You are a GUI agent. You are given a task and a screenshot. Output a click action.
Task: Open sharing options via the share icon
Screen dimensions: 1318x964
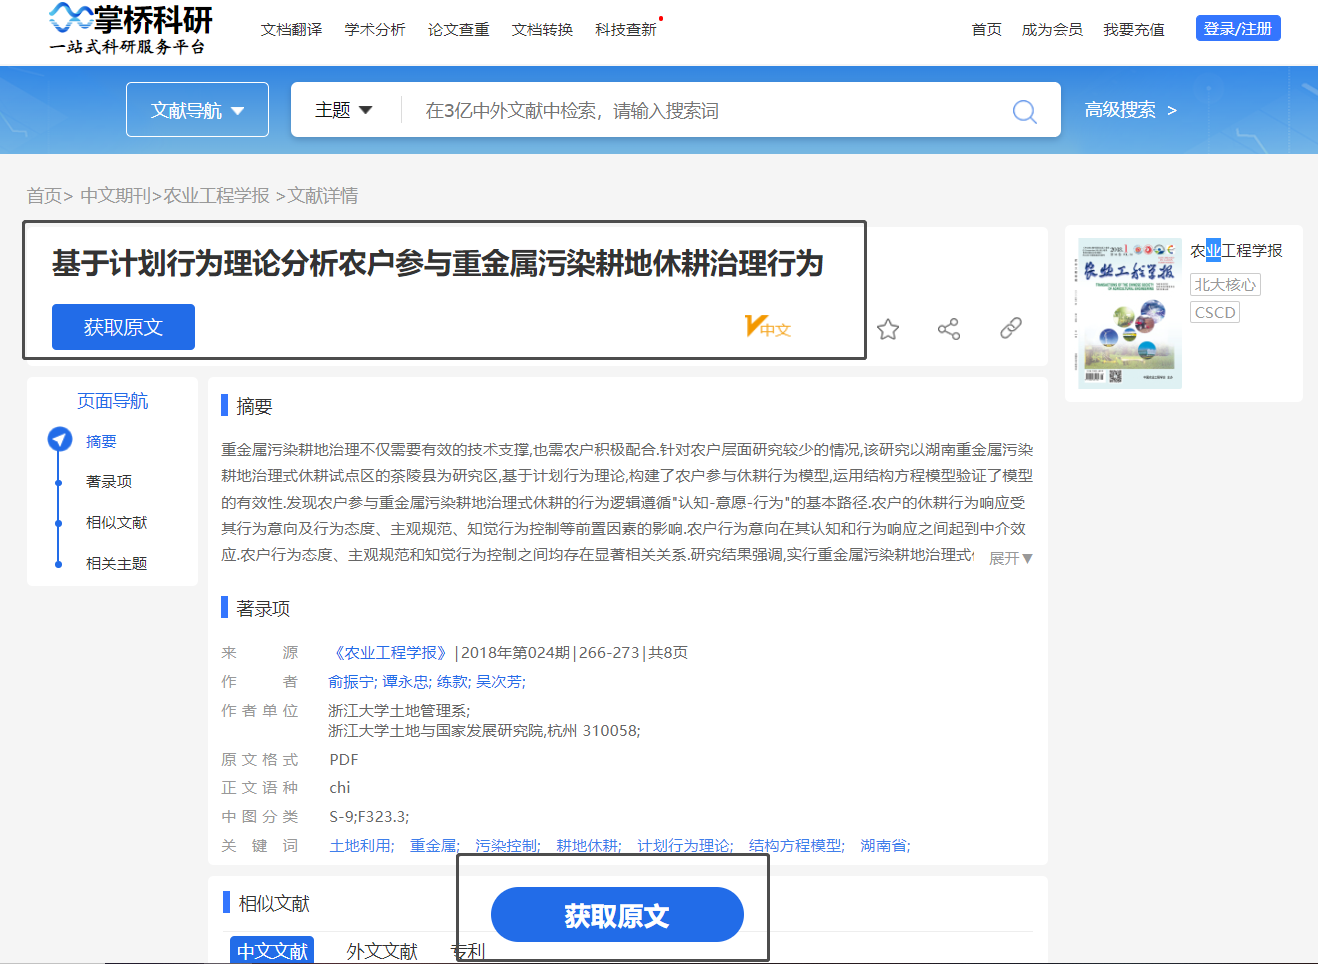pos(948,328)
